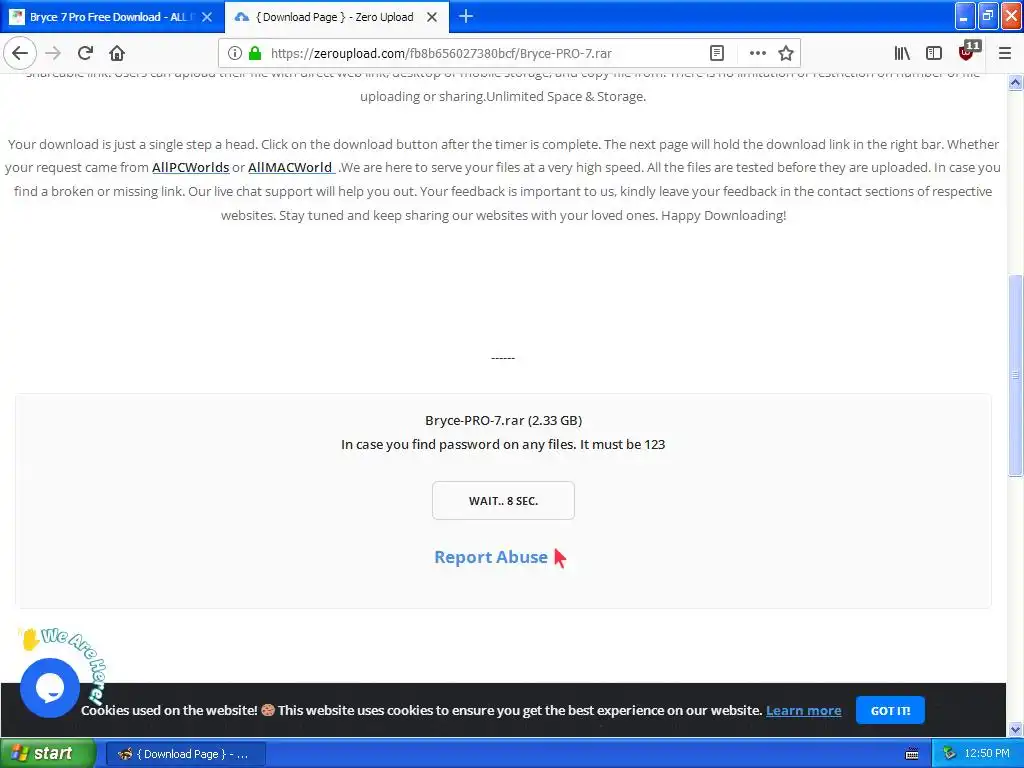Open the AllMACWorld link
The height and width of the screenshot is (768, 1024).
pos(291,167)
